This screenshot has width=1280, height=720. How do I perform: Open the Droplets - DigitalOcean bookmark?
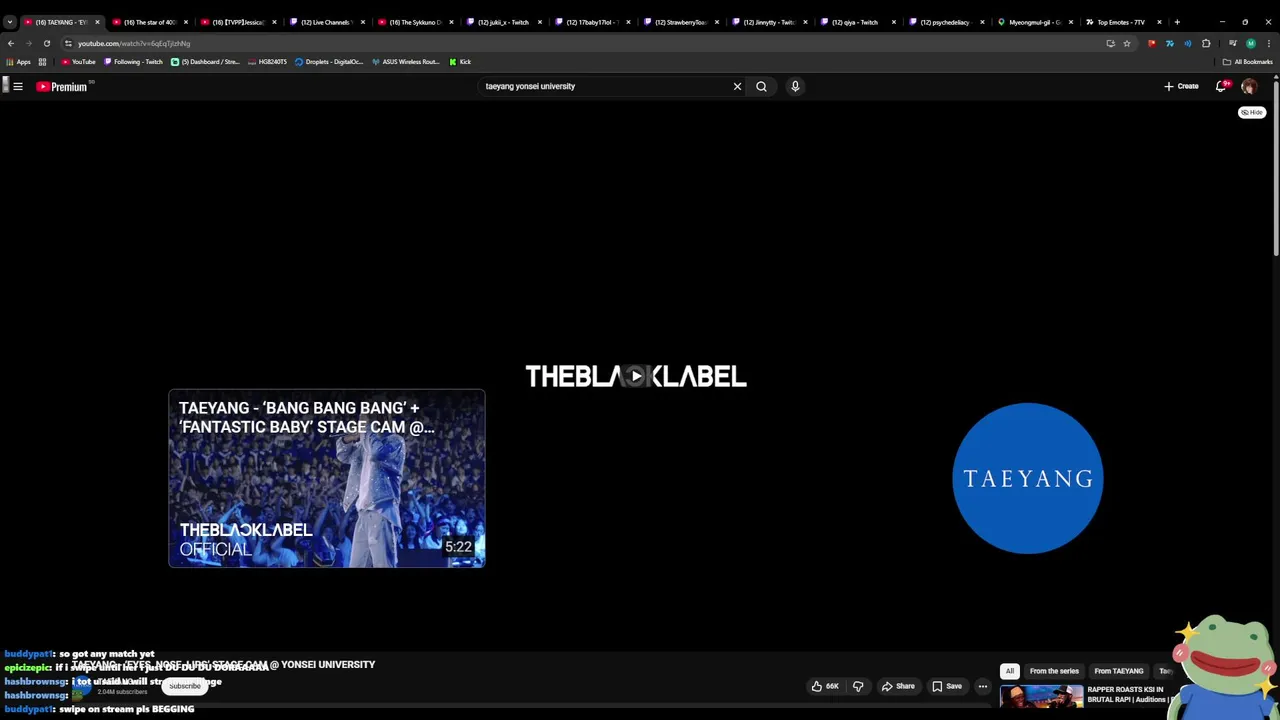pyautogui.click(x=329, y=62)
